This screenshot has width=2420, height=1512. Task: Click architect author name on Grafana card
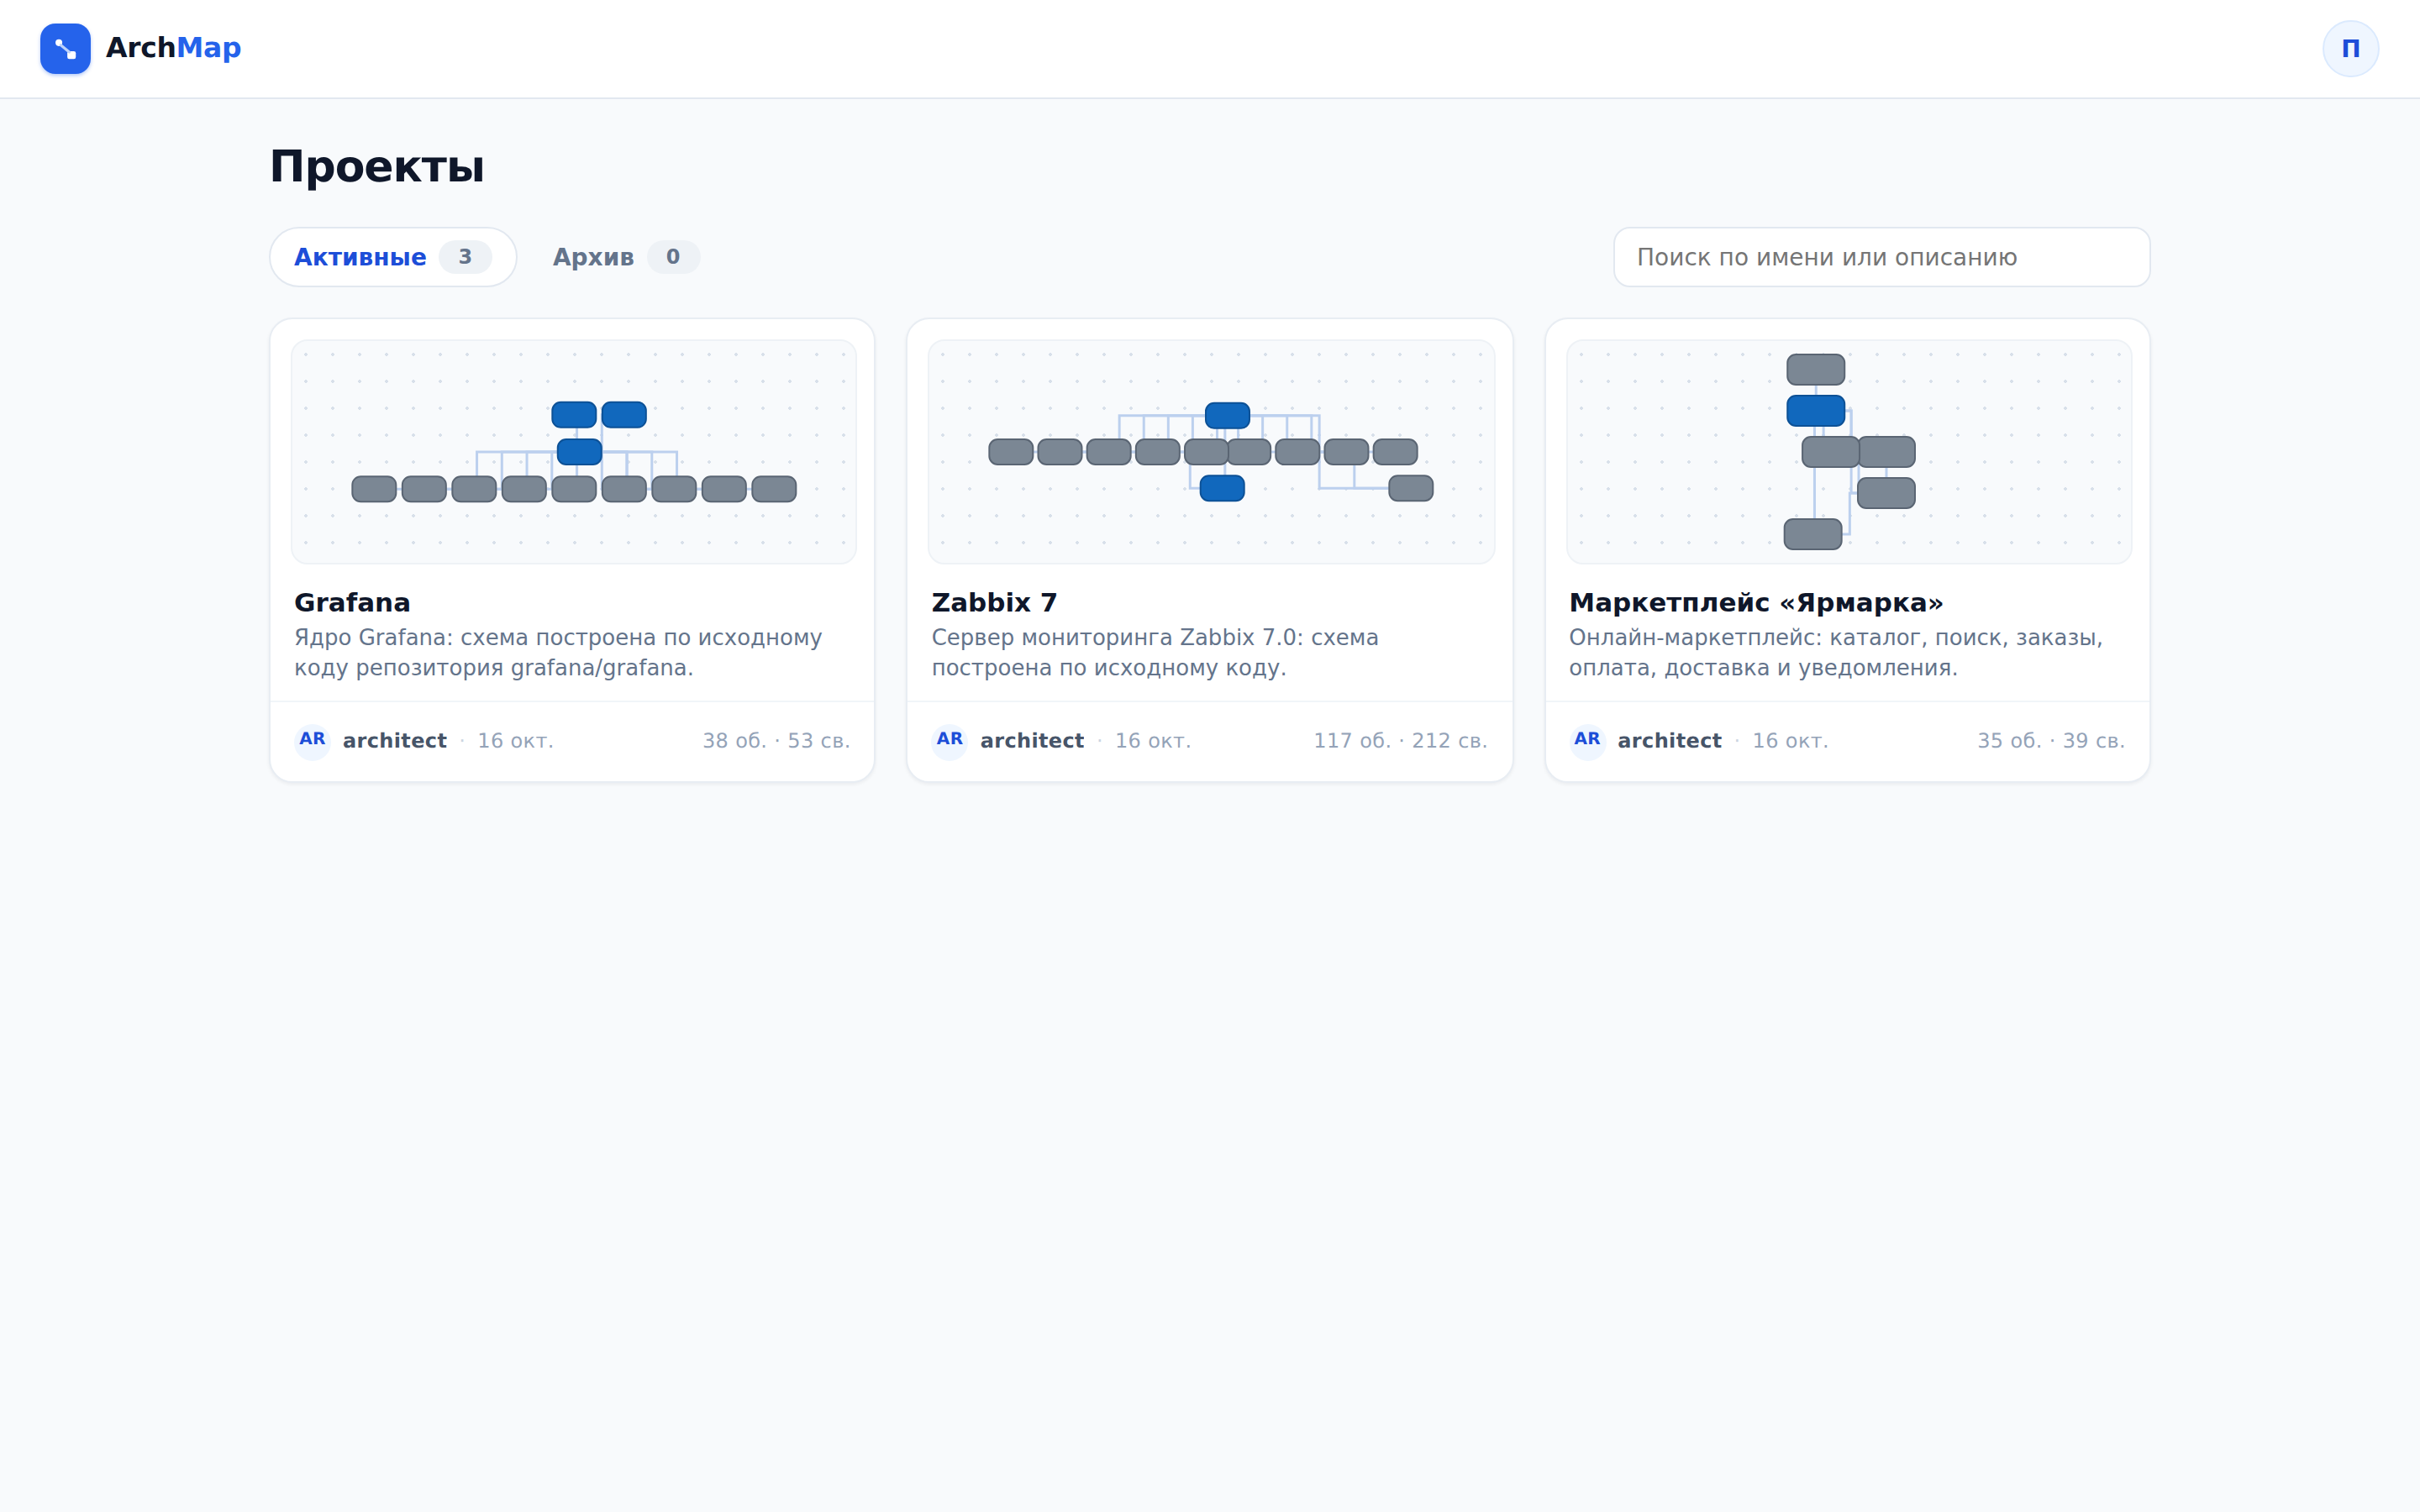click(394, 741)
